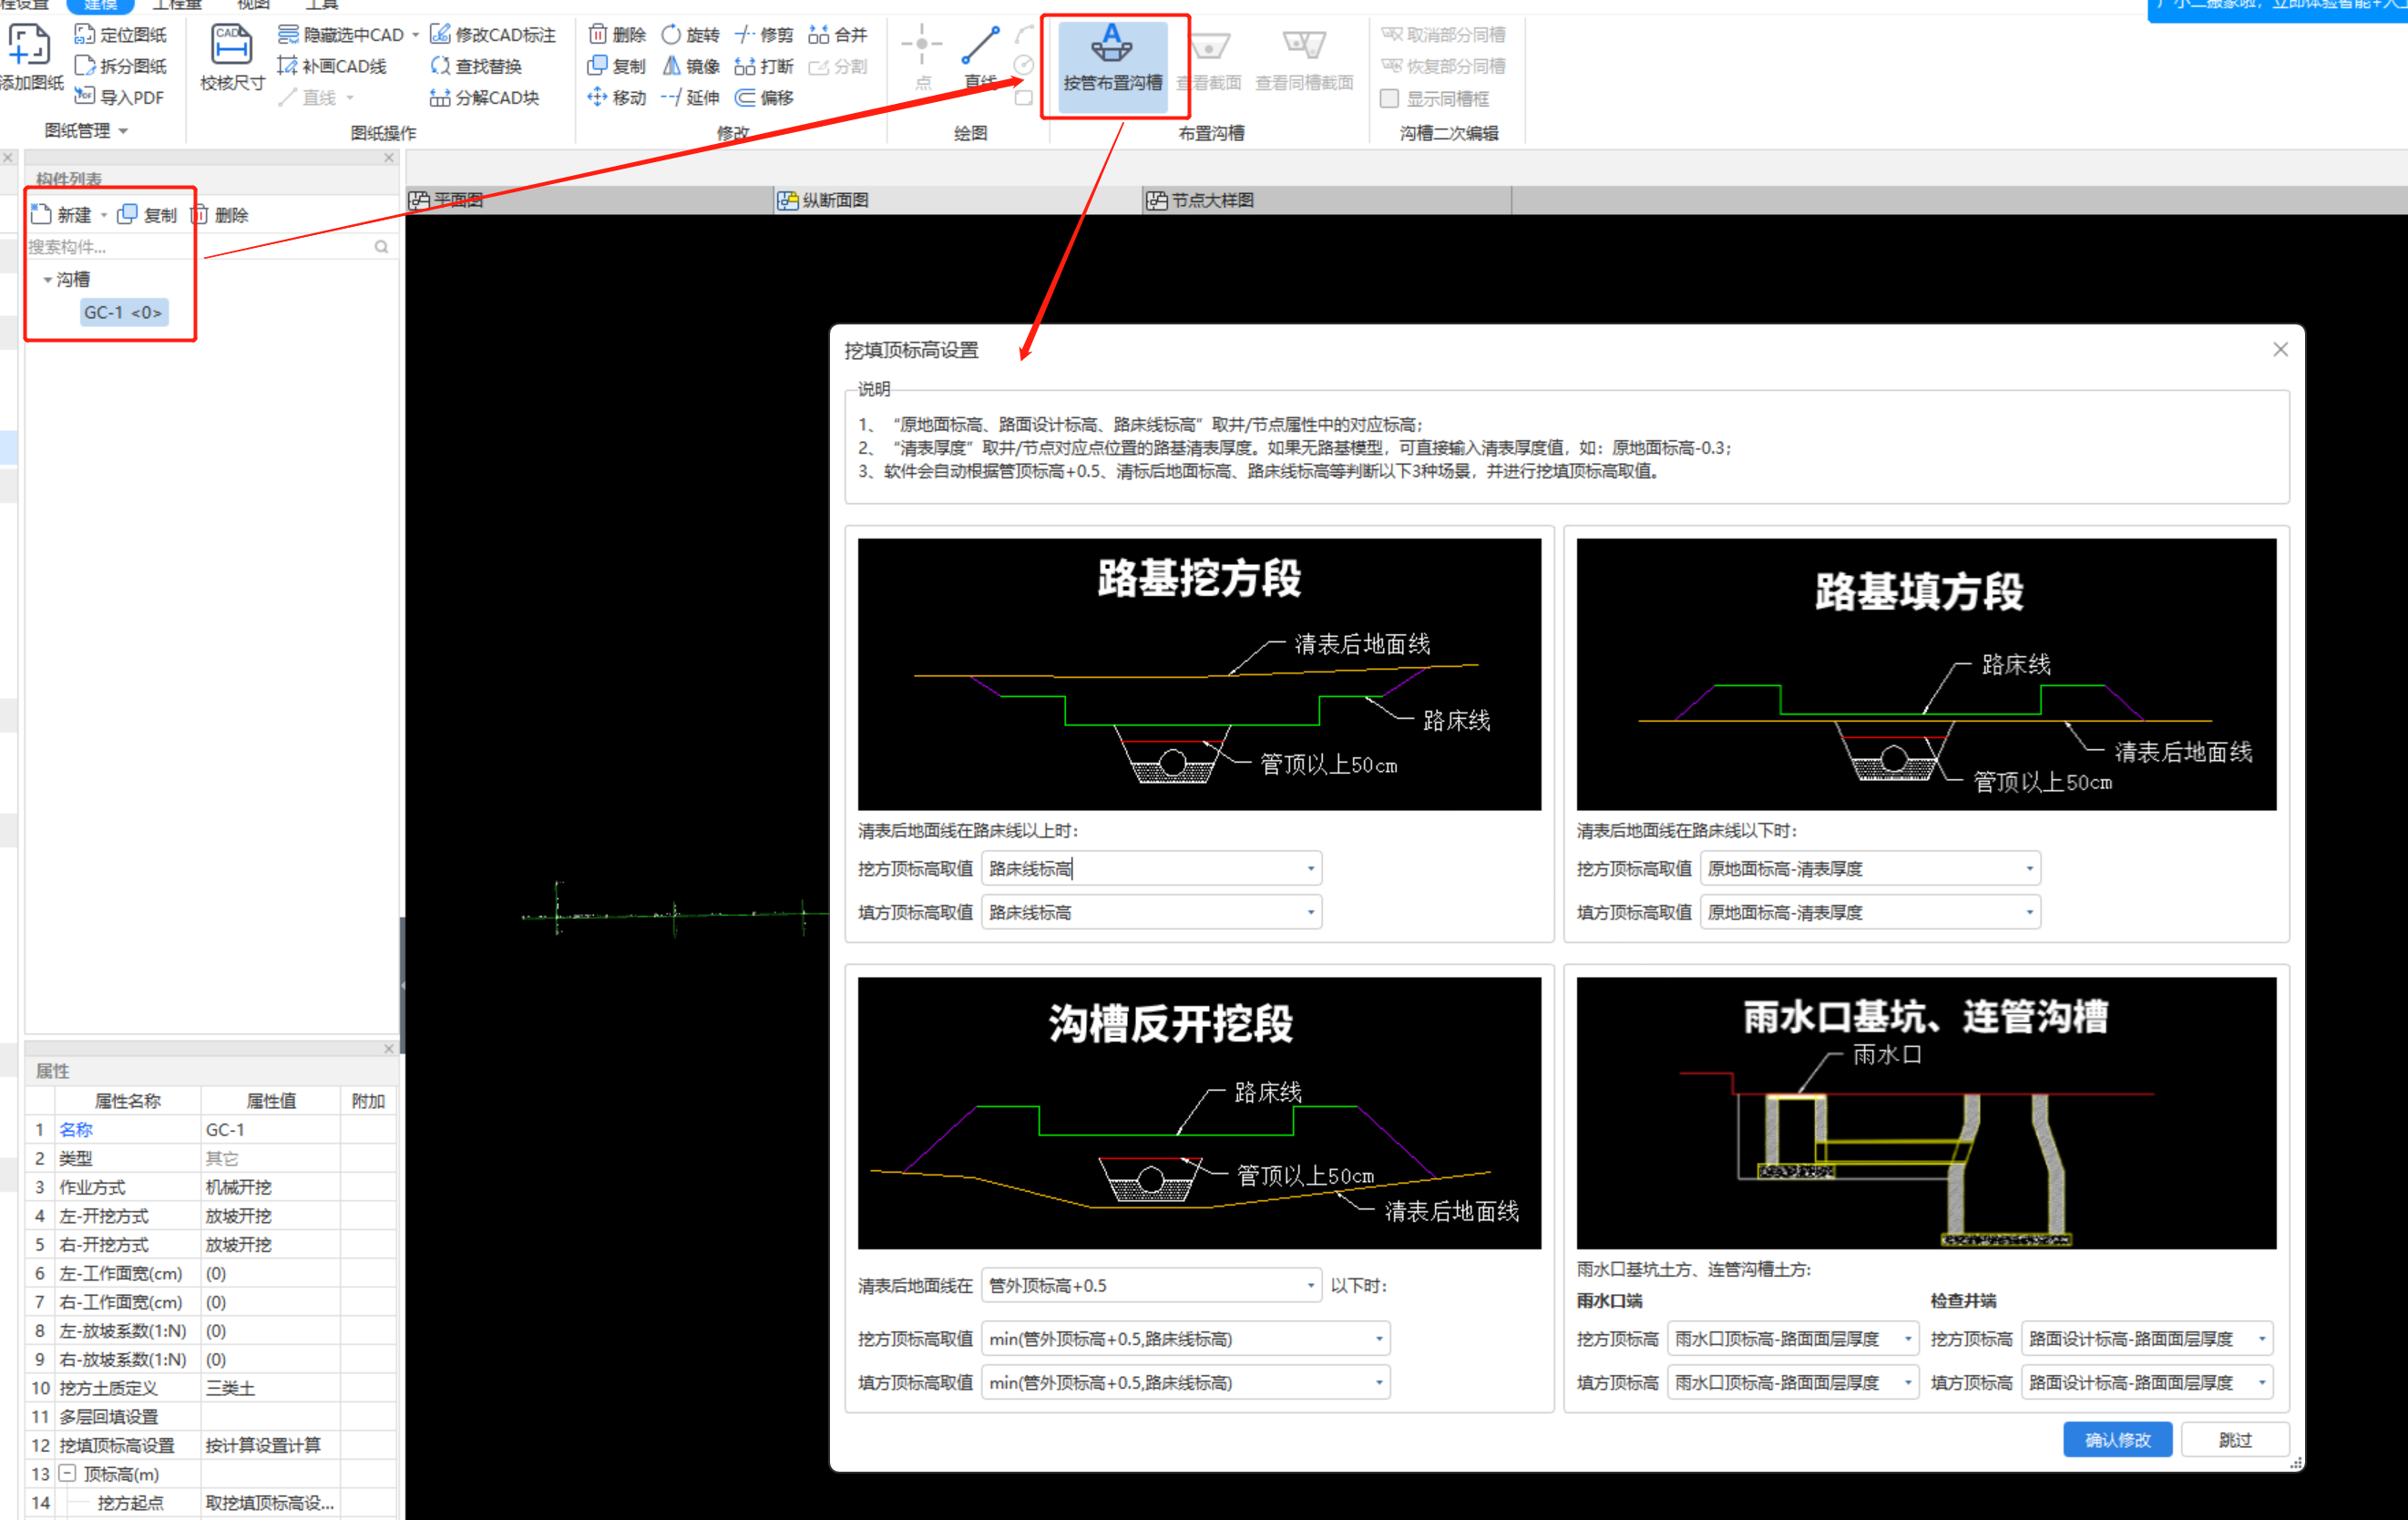Activate the 按管布置沟槽 tool
Image resolution: width=2408 pixels, height=1520 pixels.
click(1113, 66)
